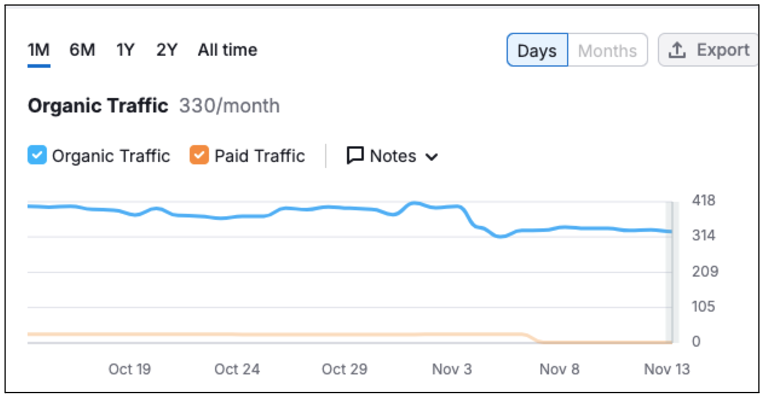Viewport: 764px width, 395px height.
Task: Select the 2Y time range tab
Action: (x=167, y=50)
